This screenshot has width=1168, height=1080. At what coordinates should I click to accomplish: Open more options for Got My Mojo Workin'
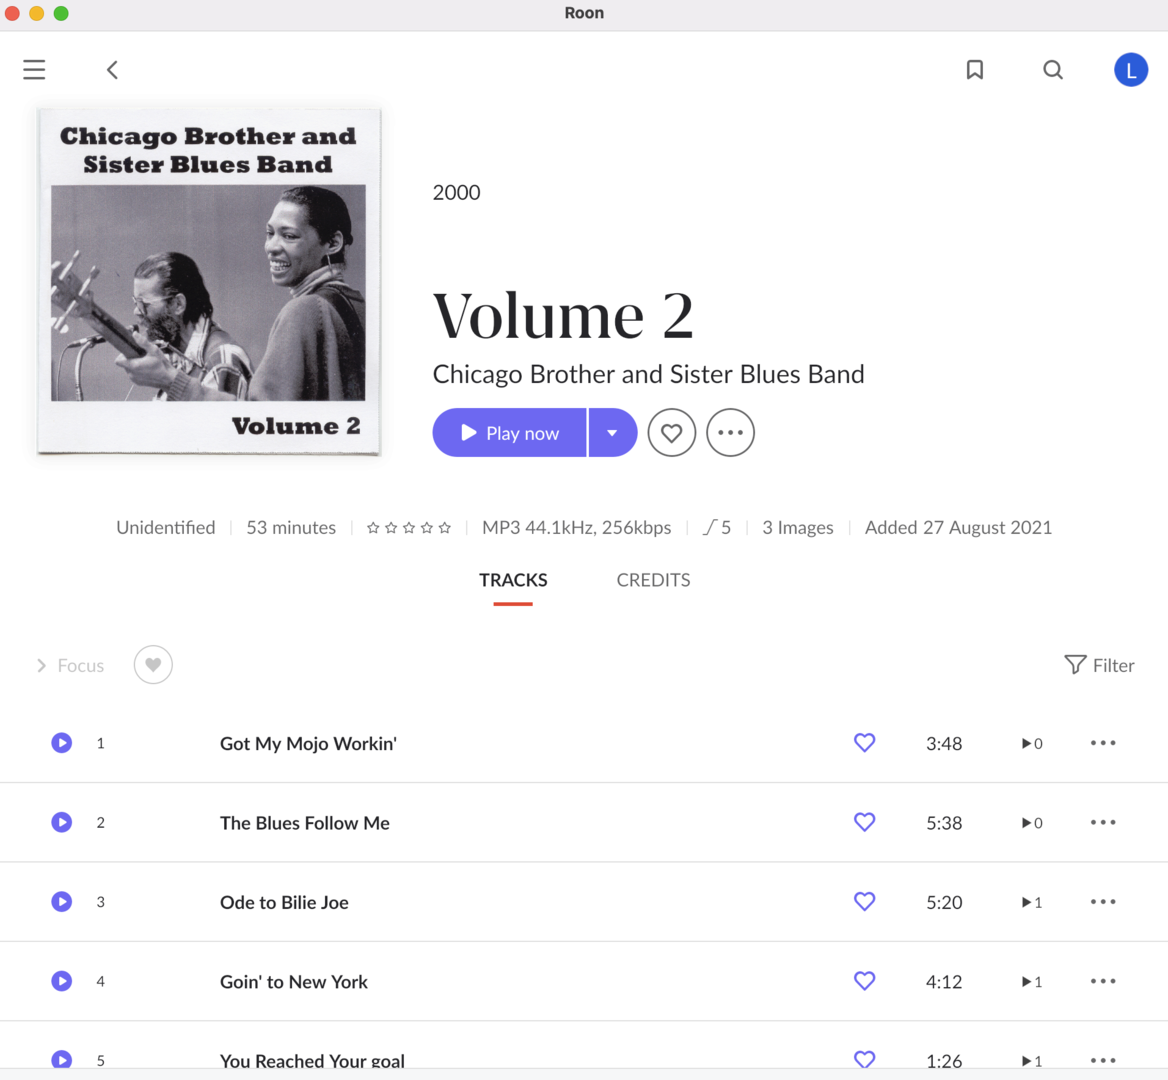click(x=1103, y=743)
